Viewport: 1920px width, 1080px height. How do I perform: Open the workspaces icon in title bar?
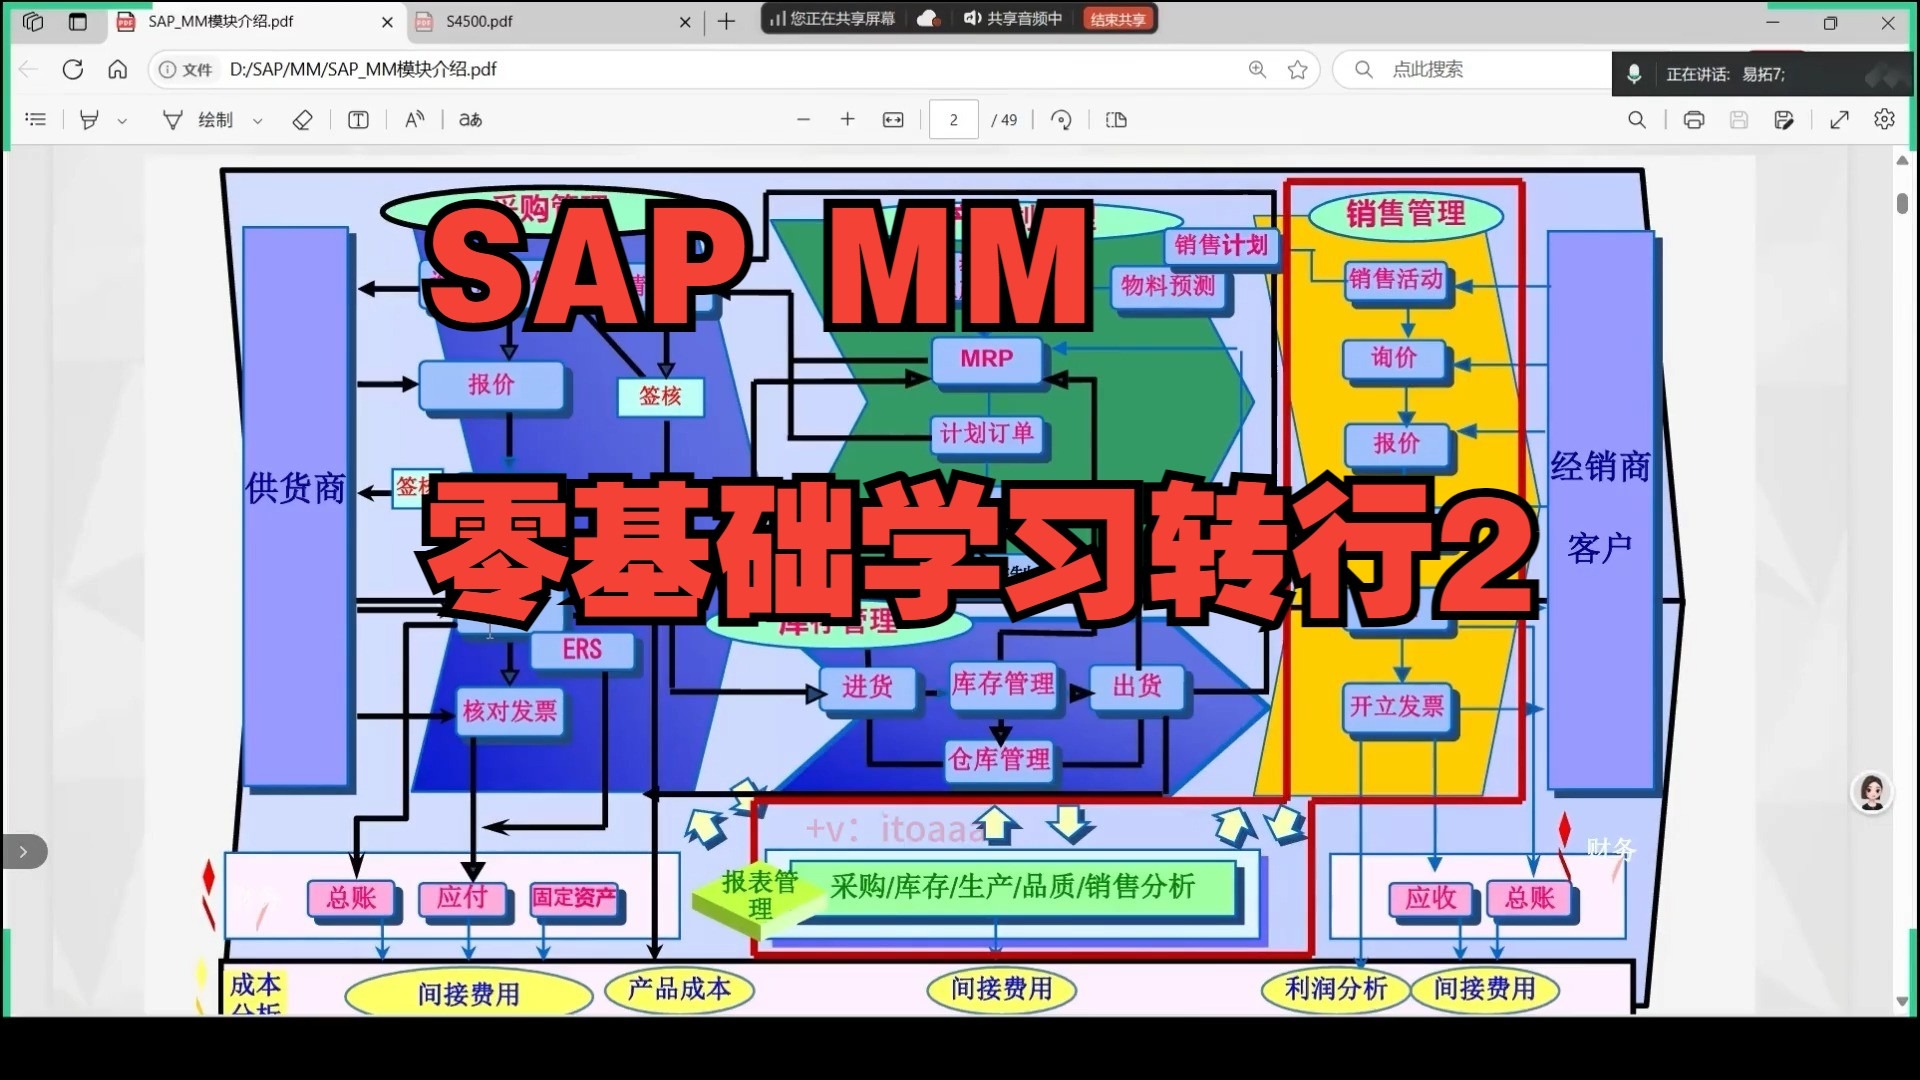coord(33,21)
